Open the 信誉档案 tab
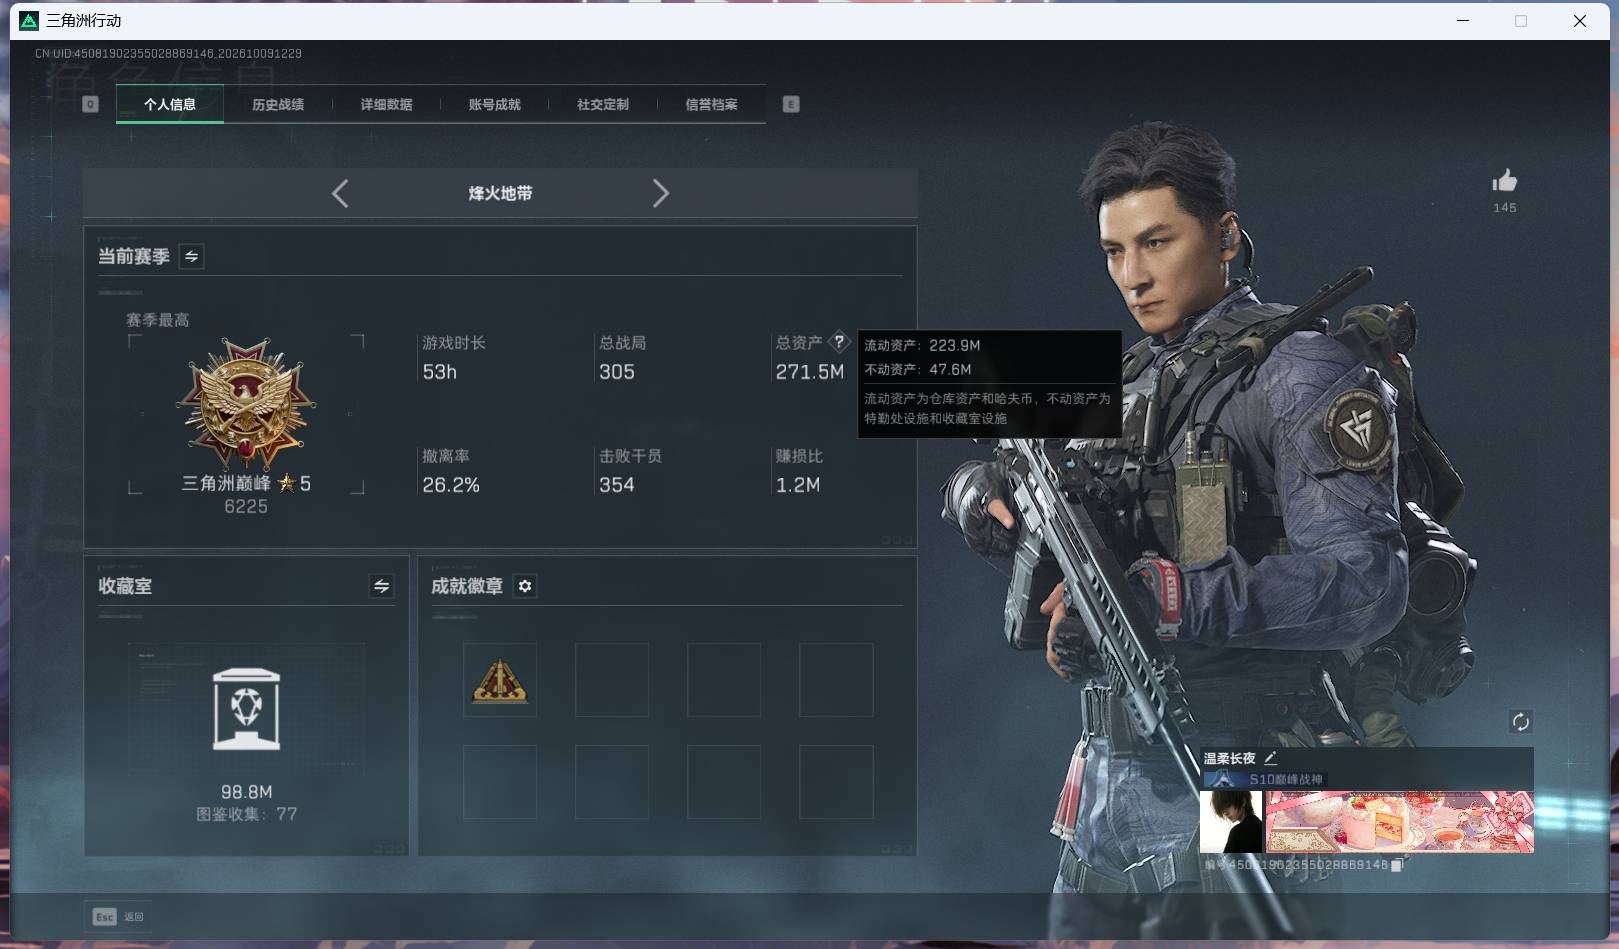 click(711, 104)
